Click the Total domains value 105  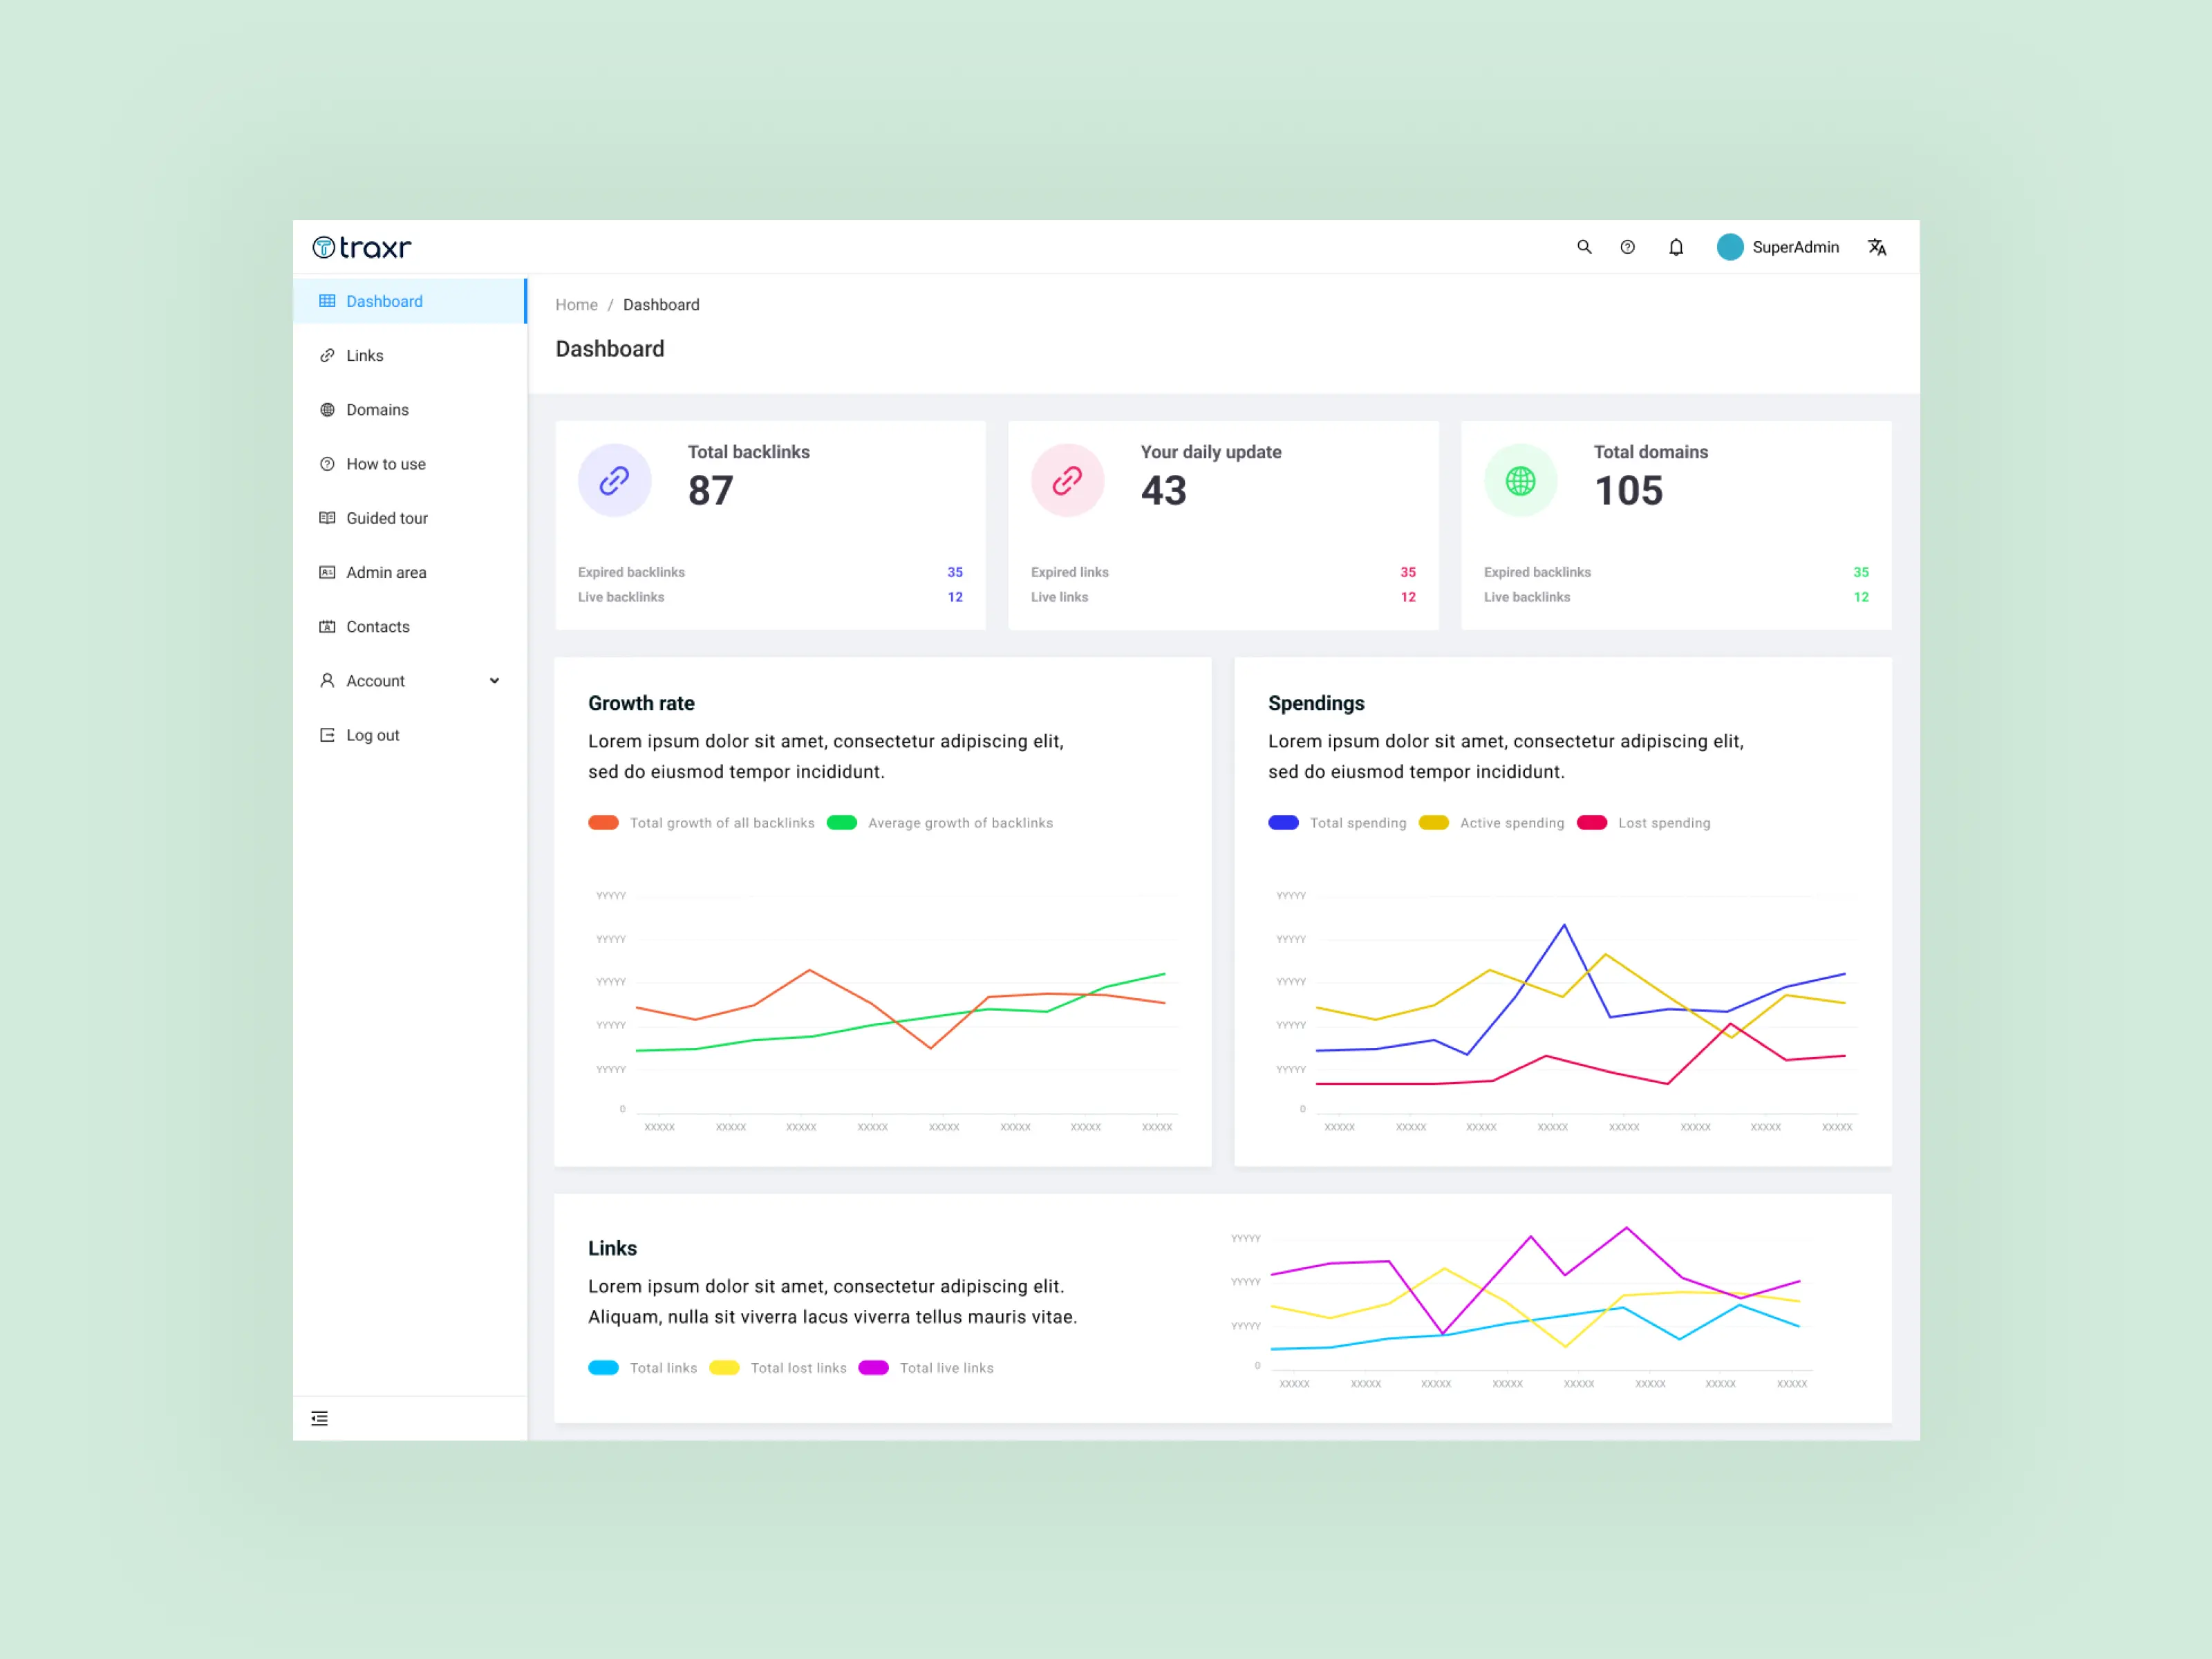click(1628, 491)
